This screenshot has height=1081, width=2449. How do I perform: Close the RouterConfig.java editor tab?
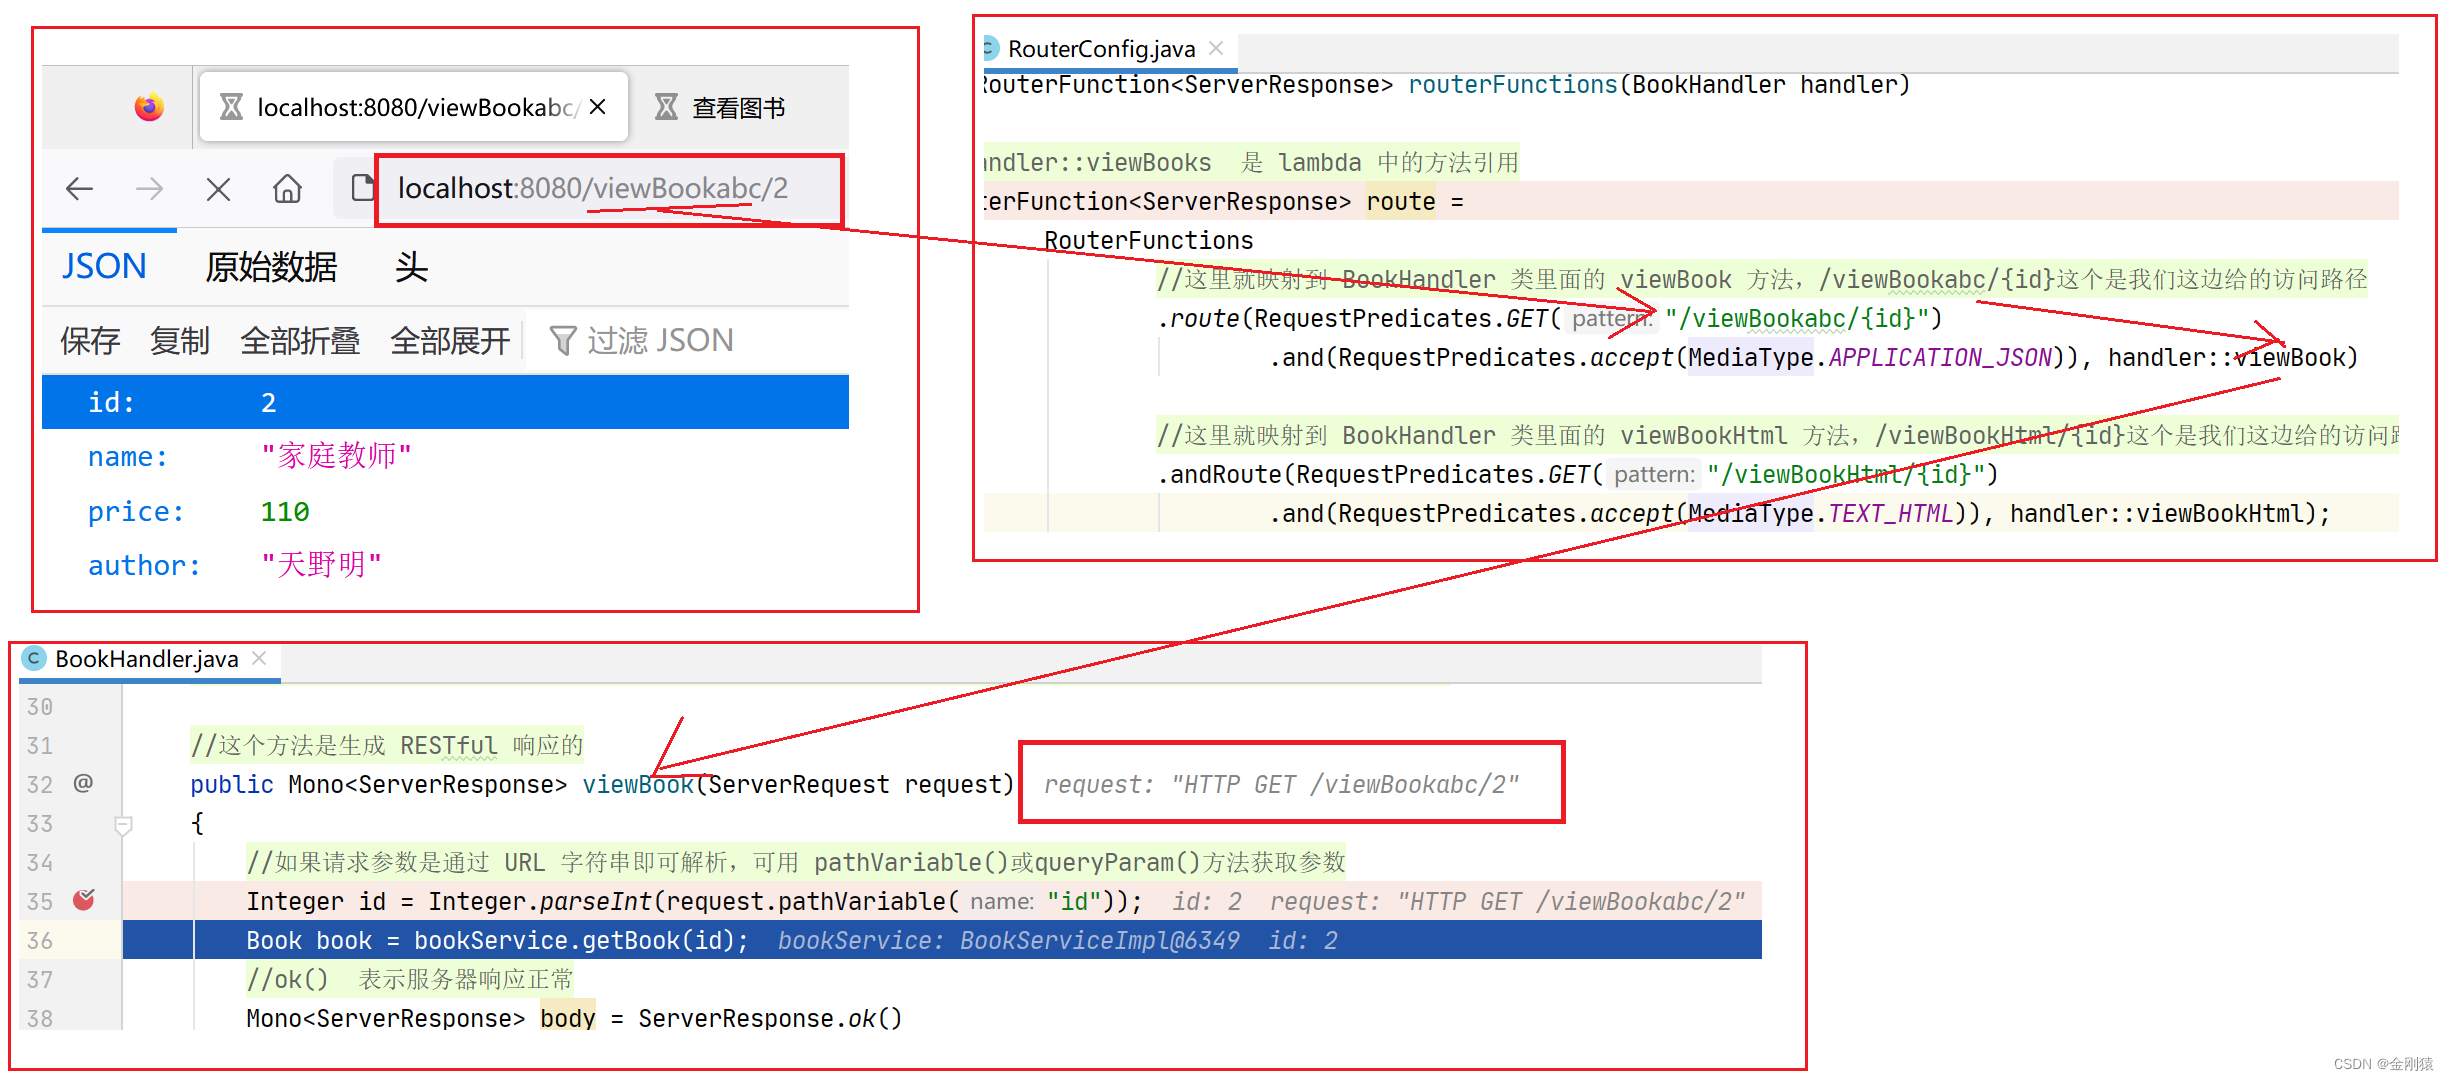point(1216,48)
